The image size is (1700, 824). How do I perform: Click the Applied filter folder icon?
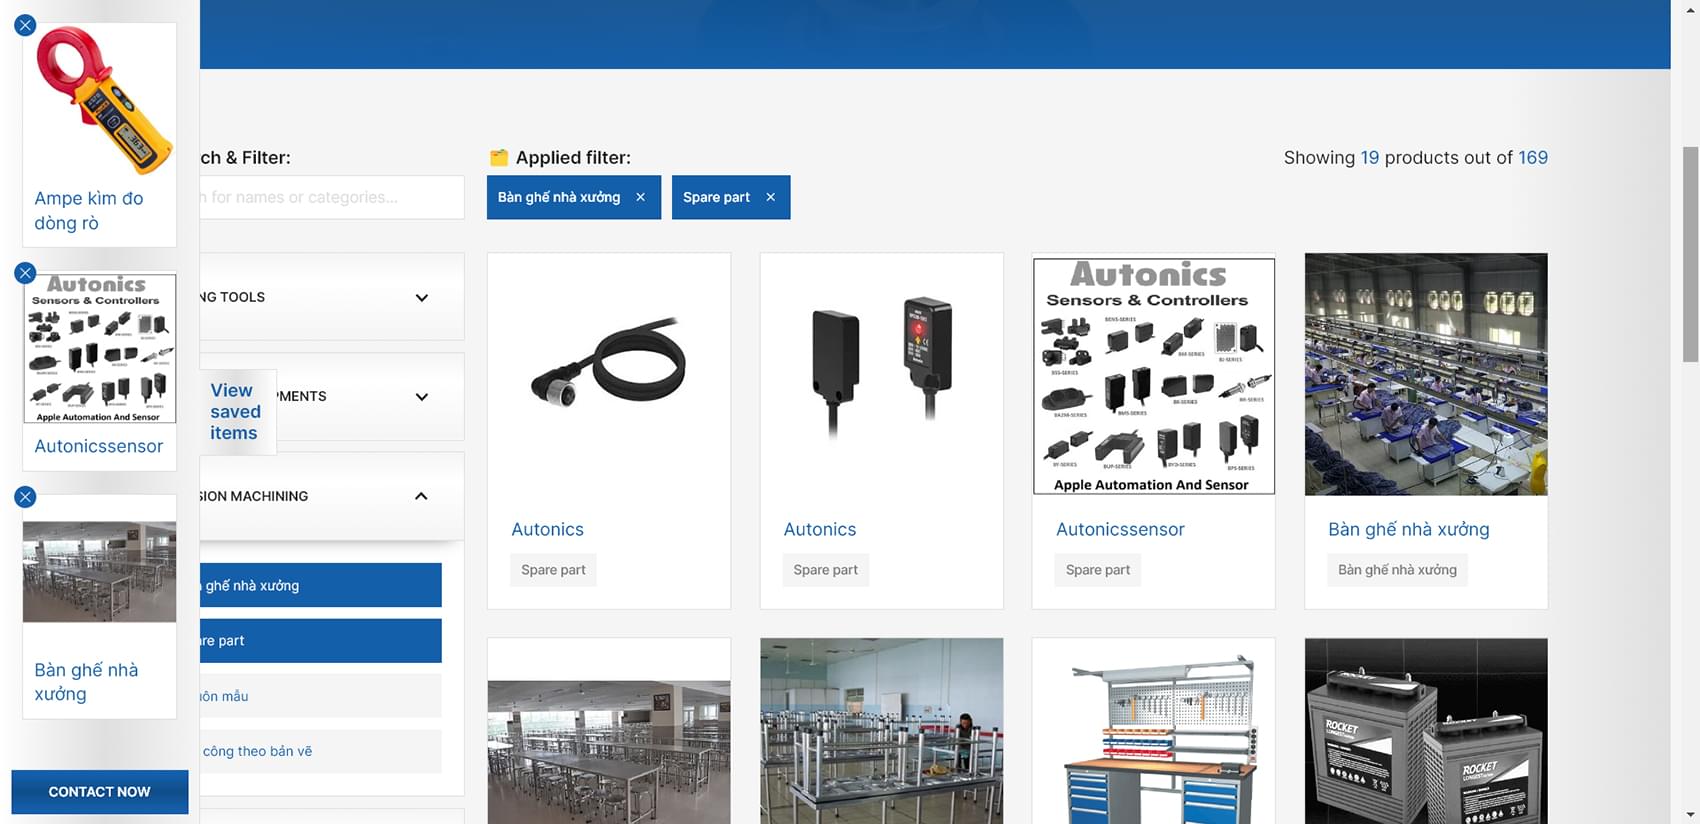click(499, 158)
